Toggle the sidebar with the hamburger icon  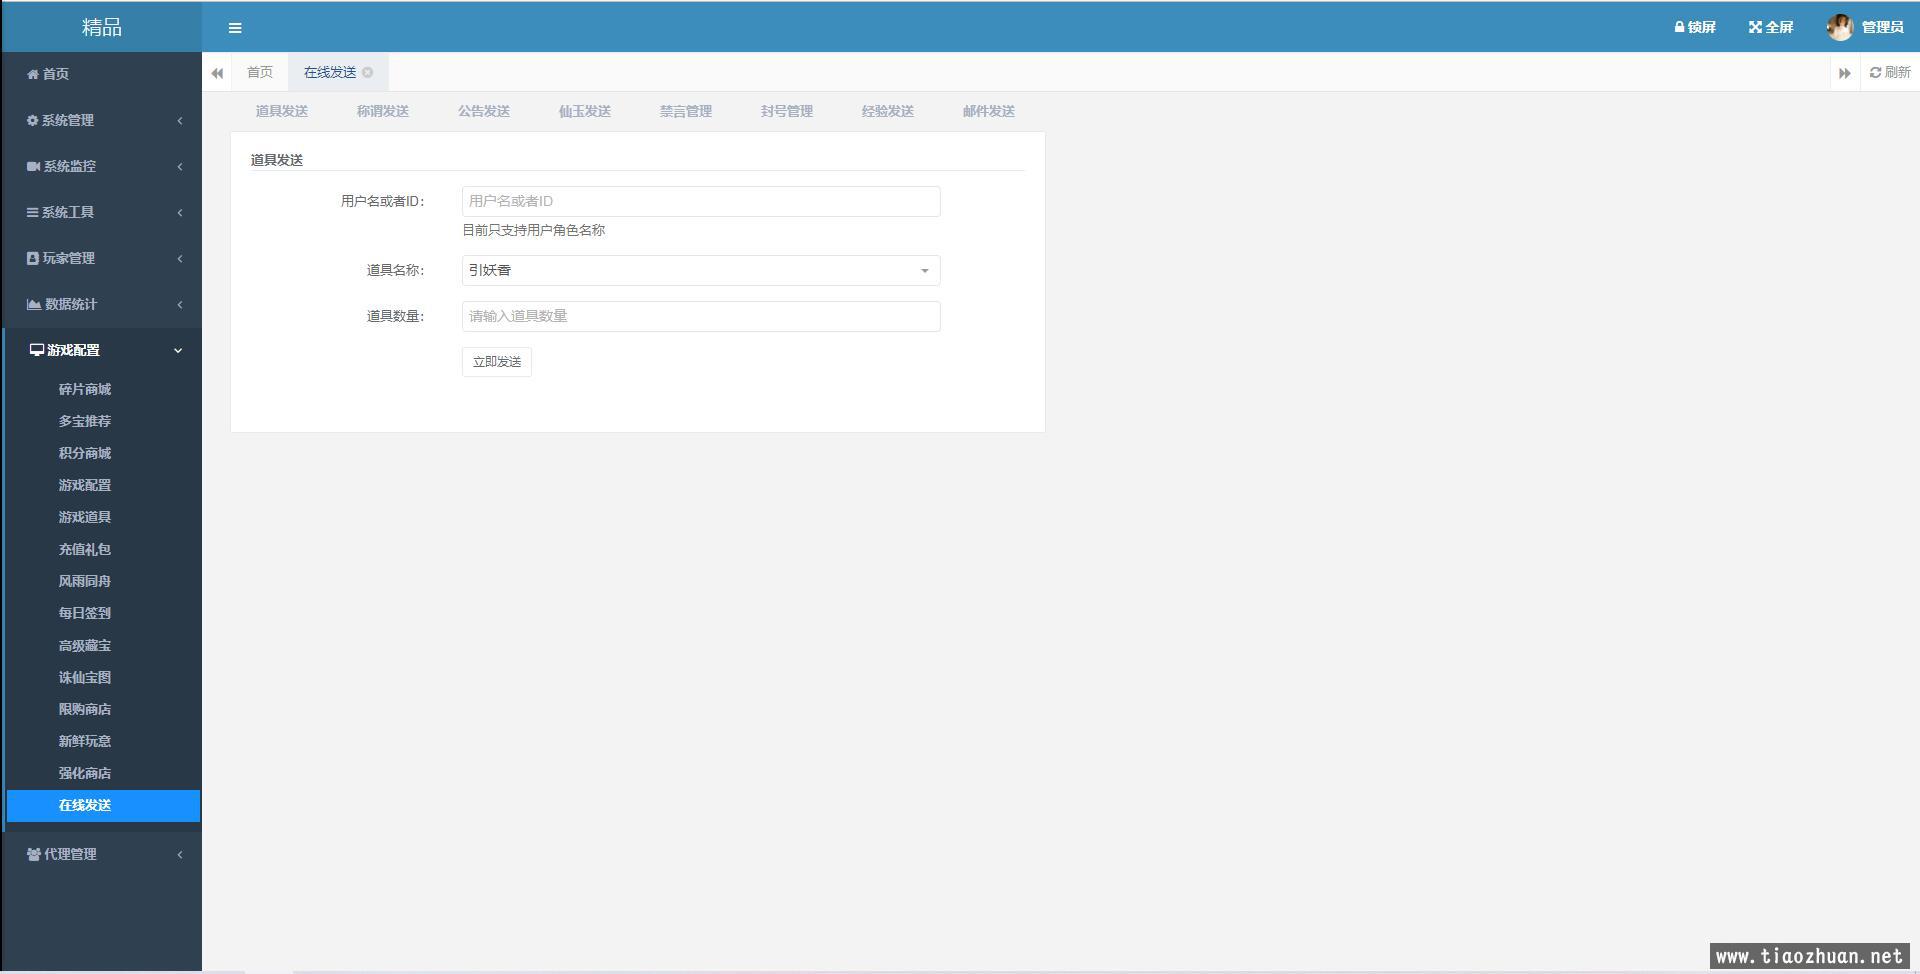pyautogui.click(x=235, y=28)
